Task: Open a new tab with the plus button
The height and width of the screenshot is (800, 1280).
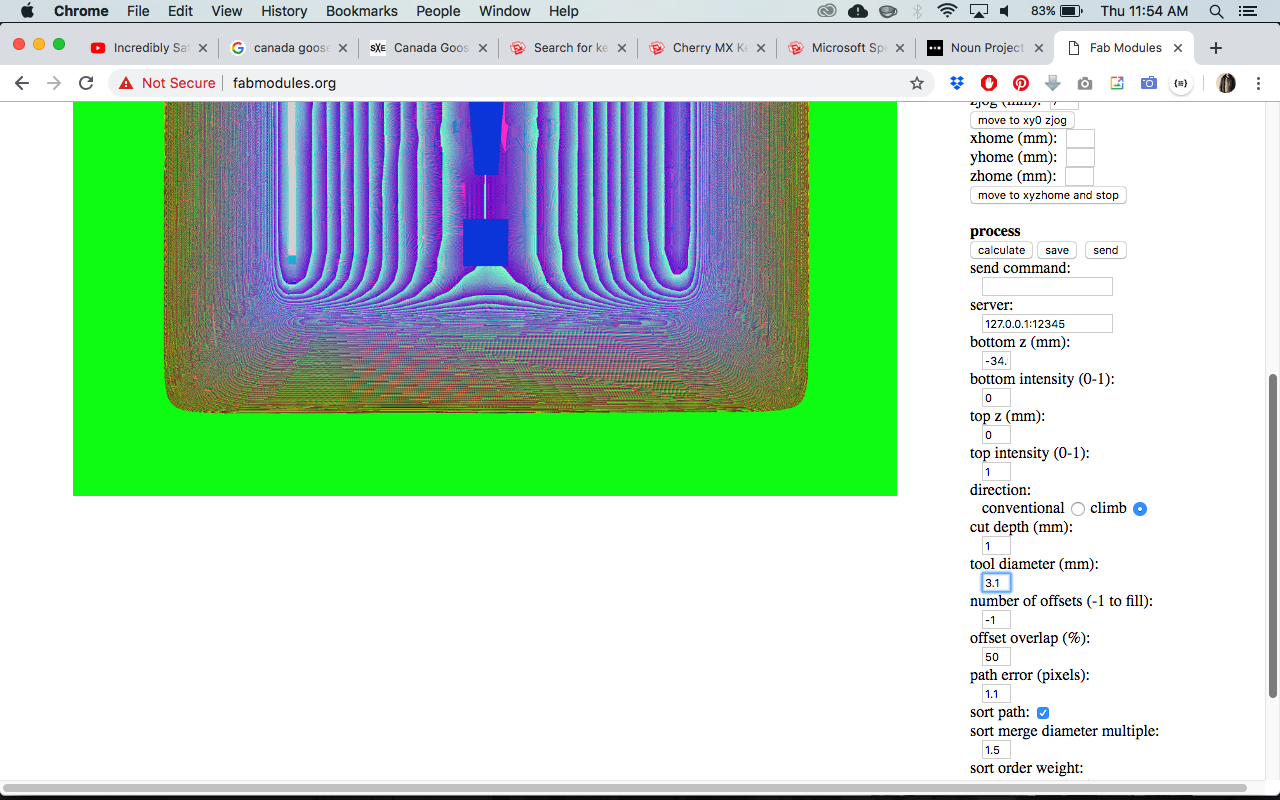Action: pos(1215,48)
